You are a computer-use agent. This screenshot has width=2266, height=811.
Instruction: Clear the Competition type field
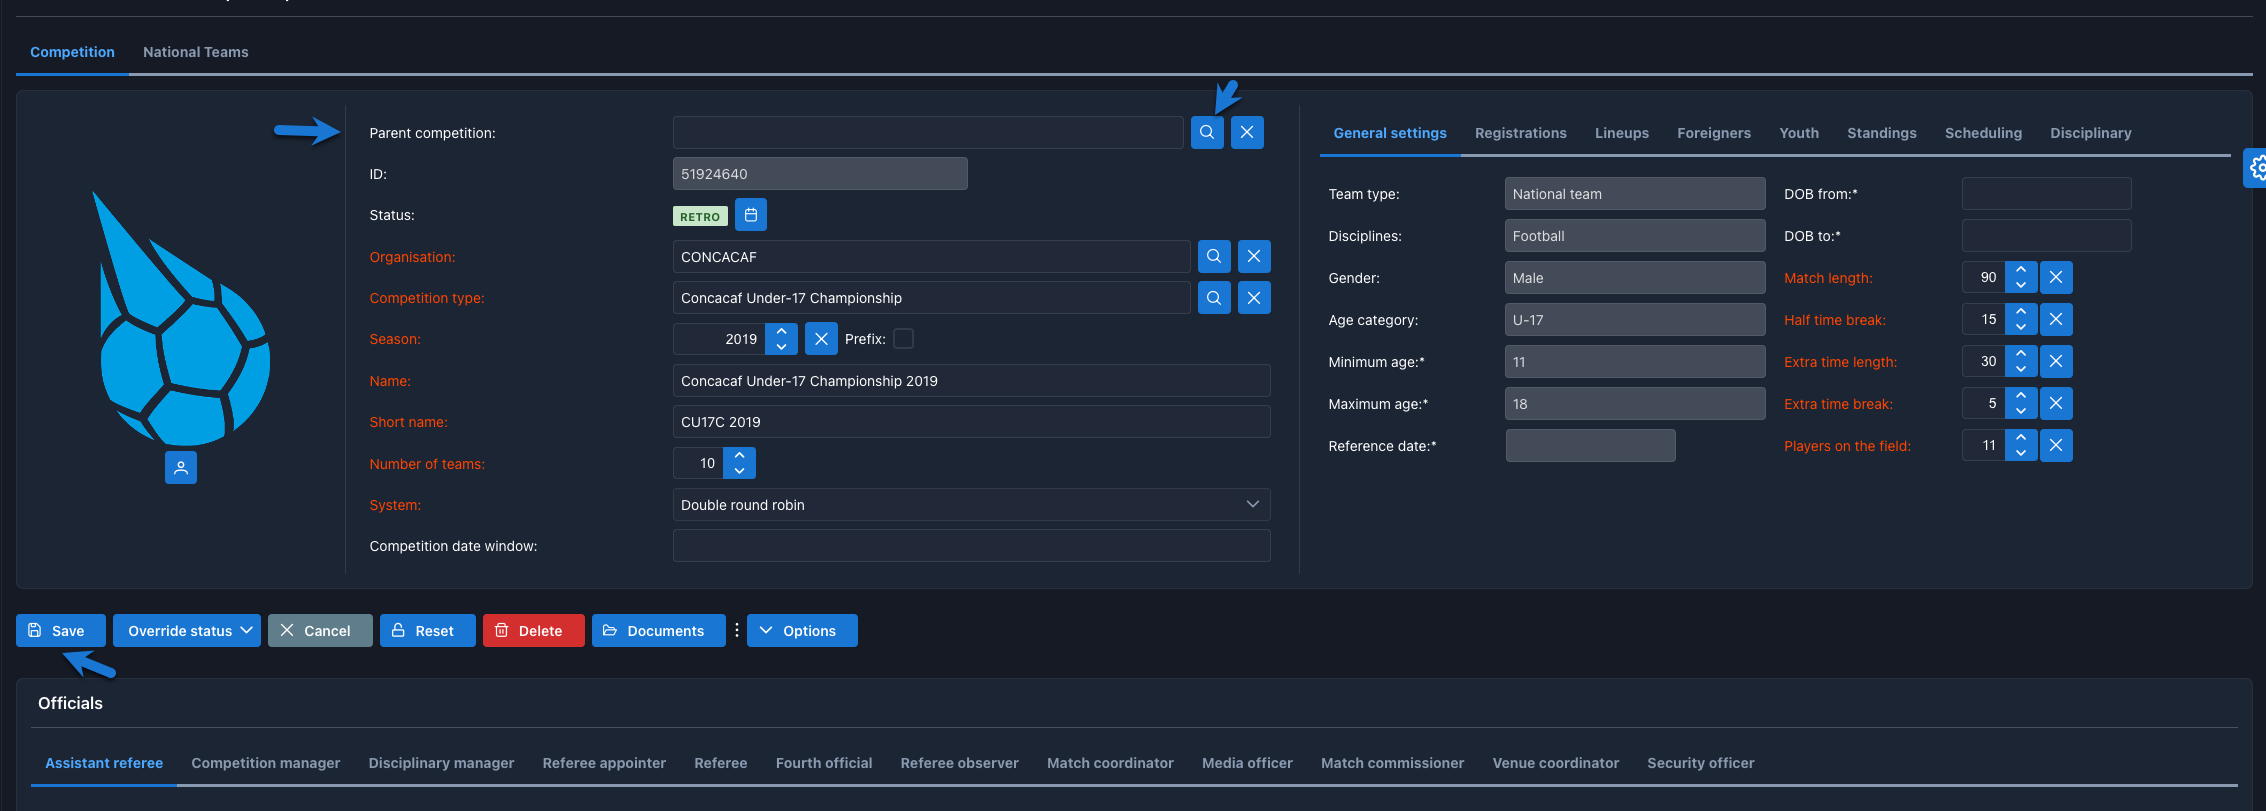1254,298
